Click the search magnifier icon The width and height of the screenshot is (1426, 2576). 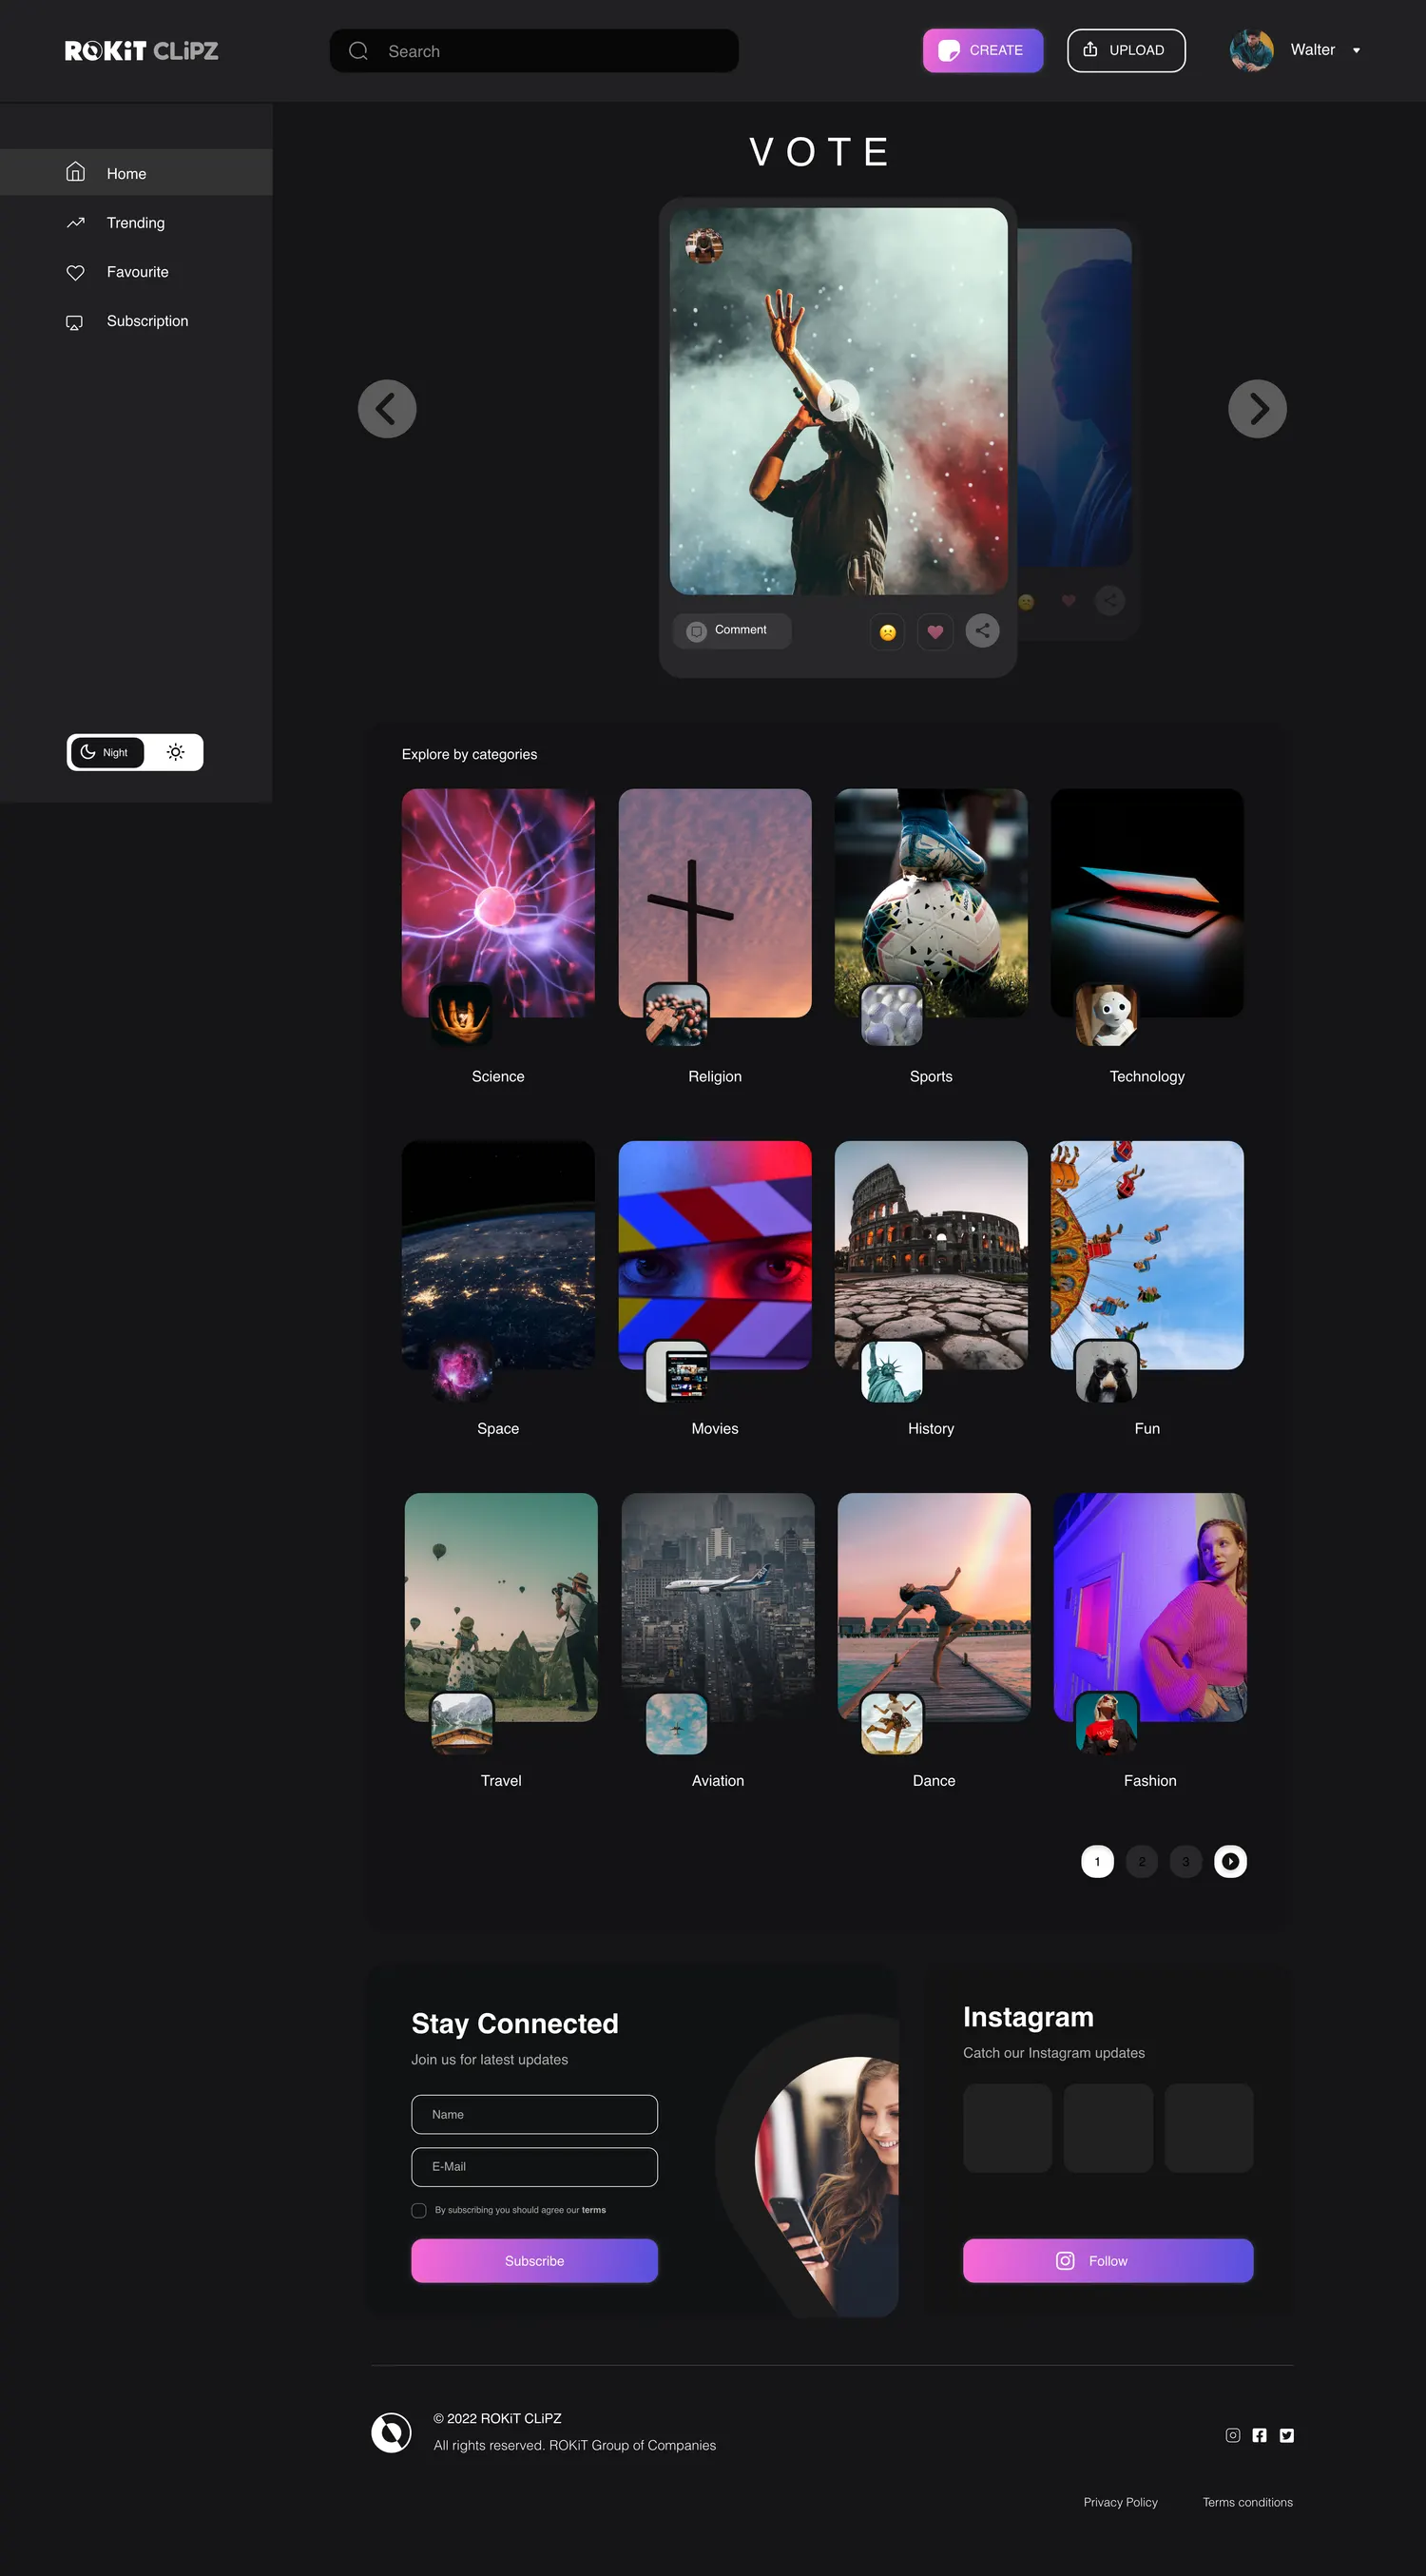[358, 51]
